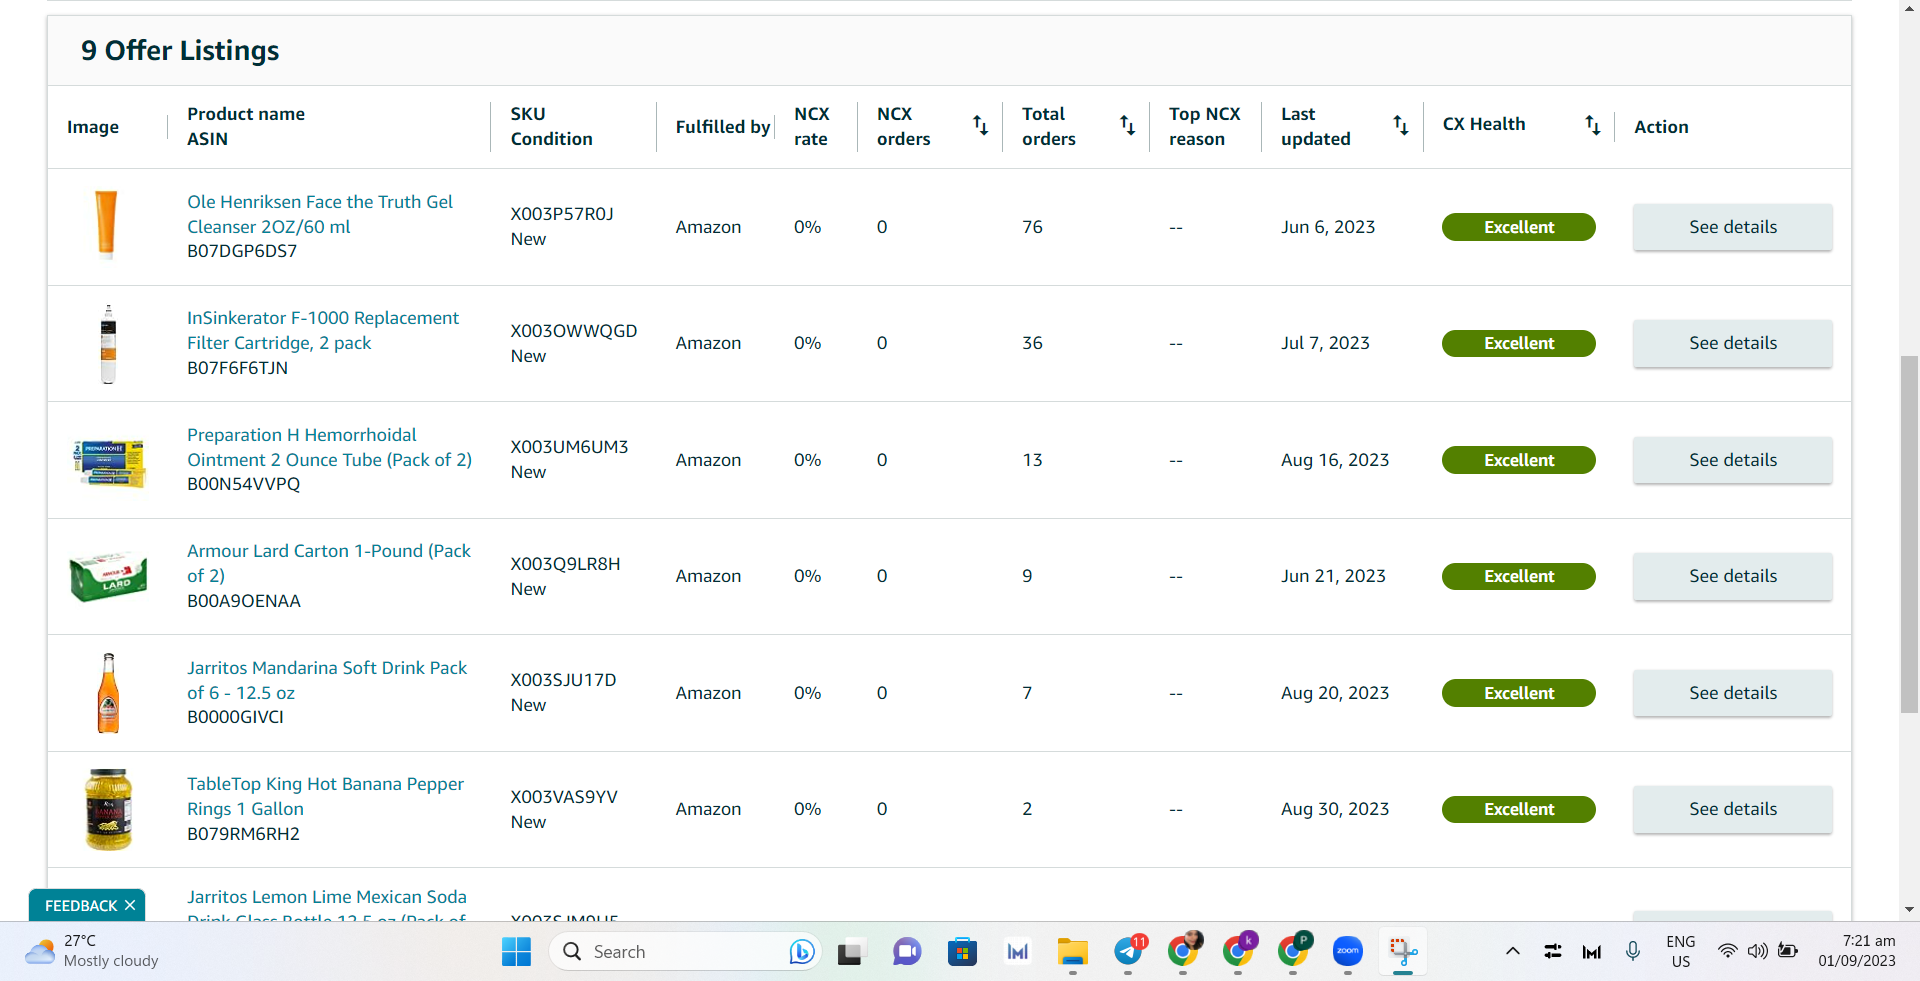The image size is (1920, 981).
Task: Click the NCX rate column header
Action: coord(811,126)
